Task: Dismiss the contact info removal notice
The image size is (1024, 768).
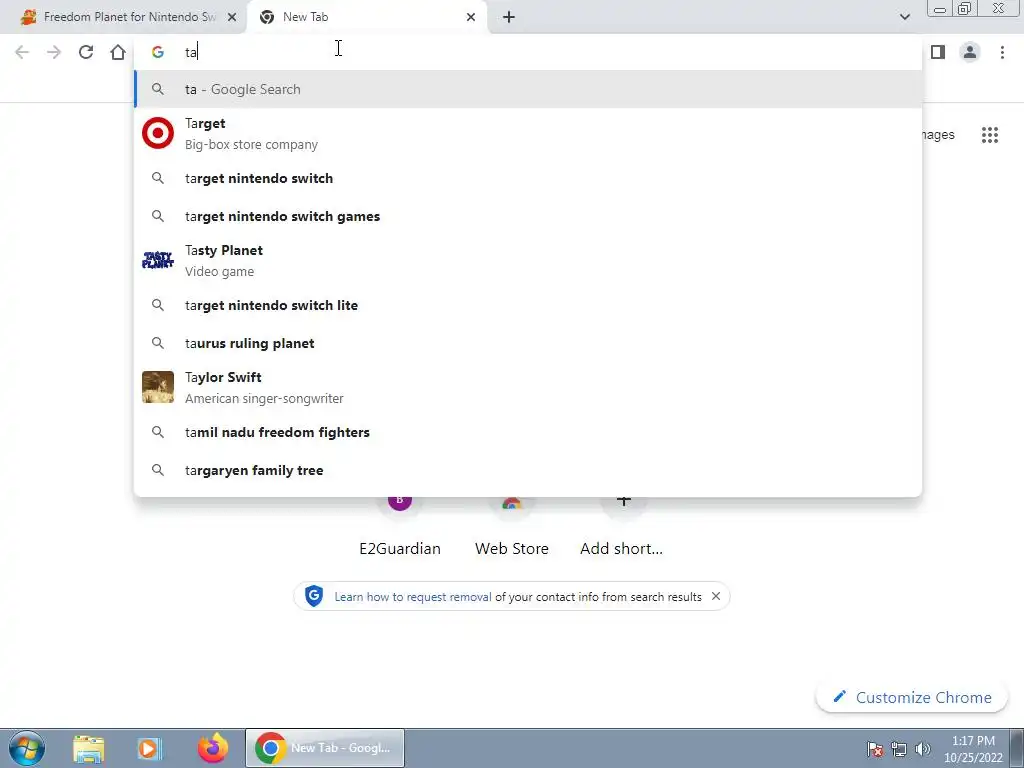Action: pos(716,596)
